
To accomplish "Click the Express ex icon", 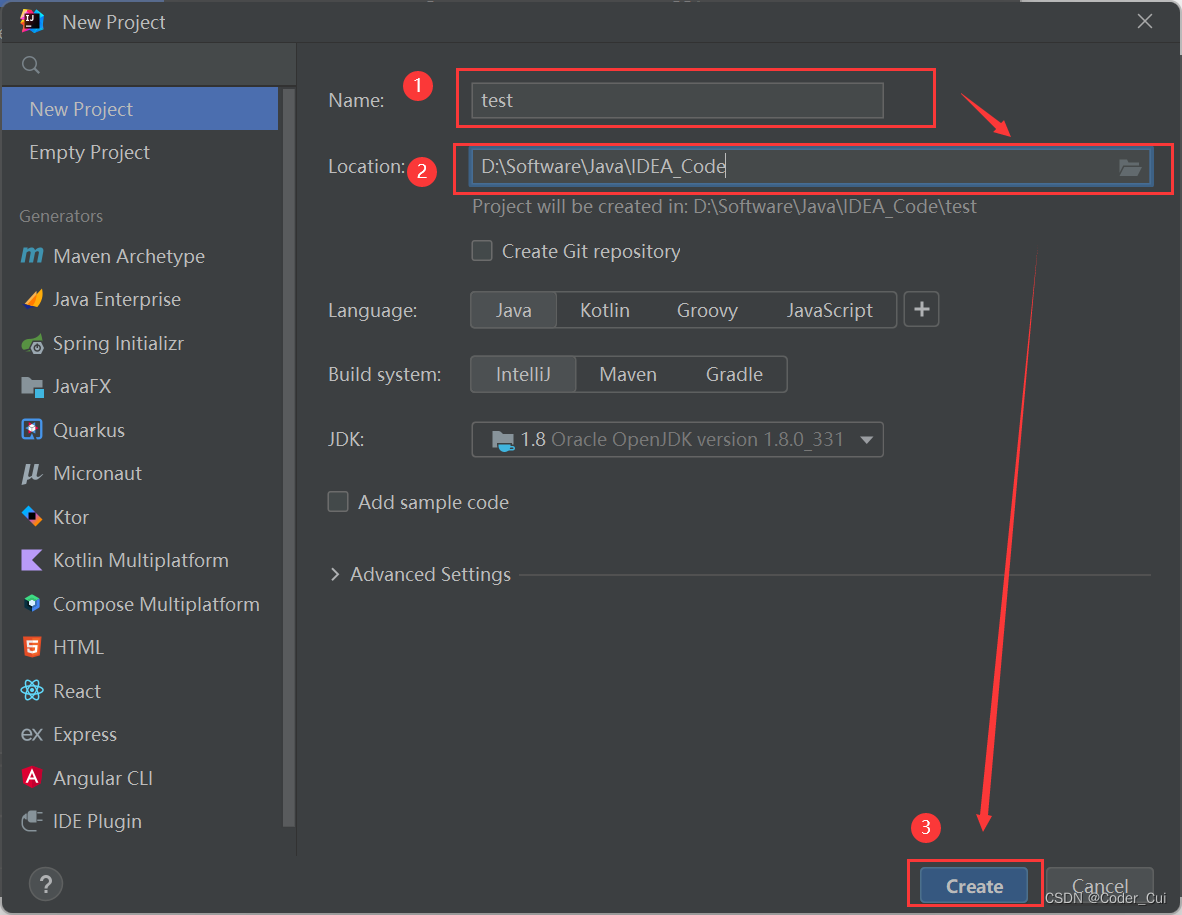I will tap(32, 734).
